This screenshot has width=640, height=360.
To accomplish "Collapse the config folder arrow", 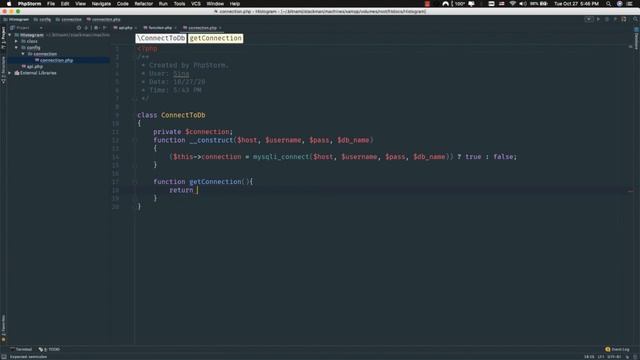I will pyautogui.click(x=16, y=48).
